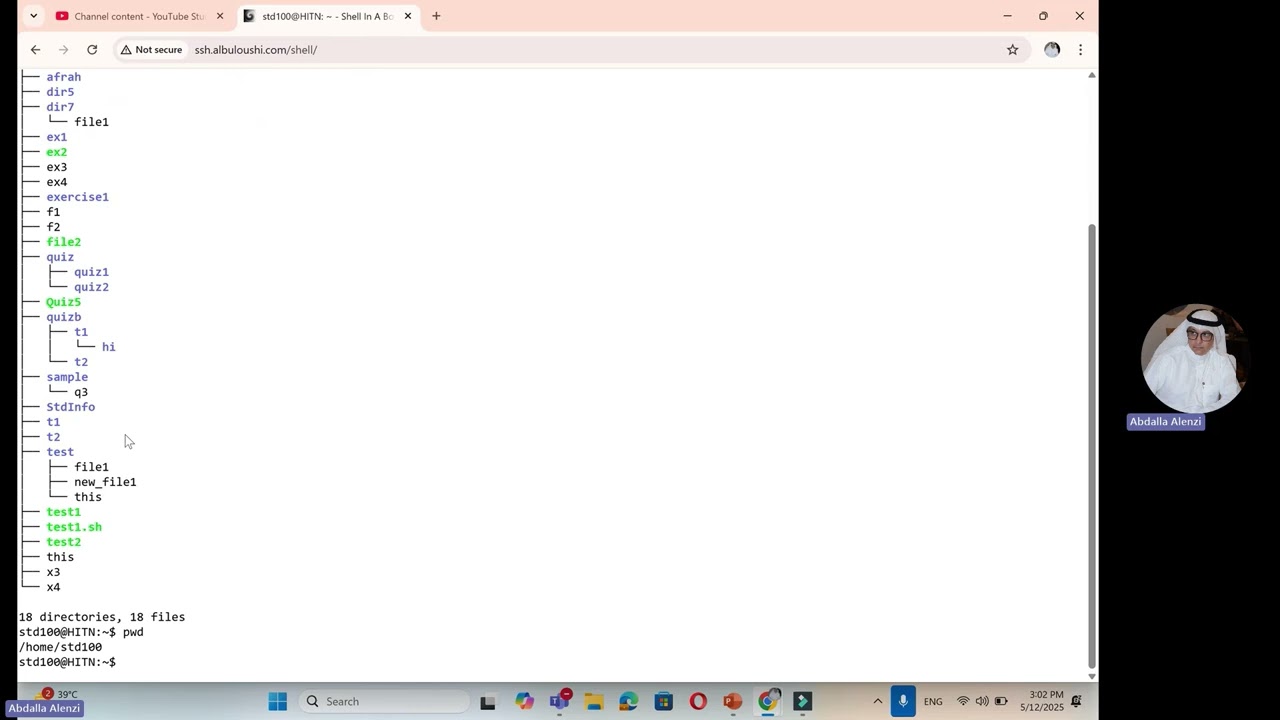Open Chrome from the taskbar
This screenshot has width=1280, height=720.
(767, 701)
